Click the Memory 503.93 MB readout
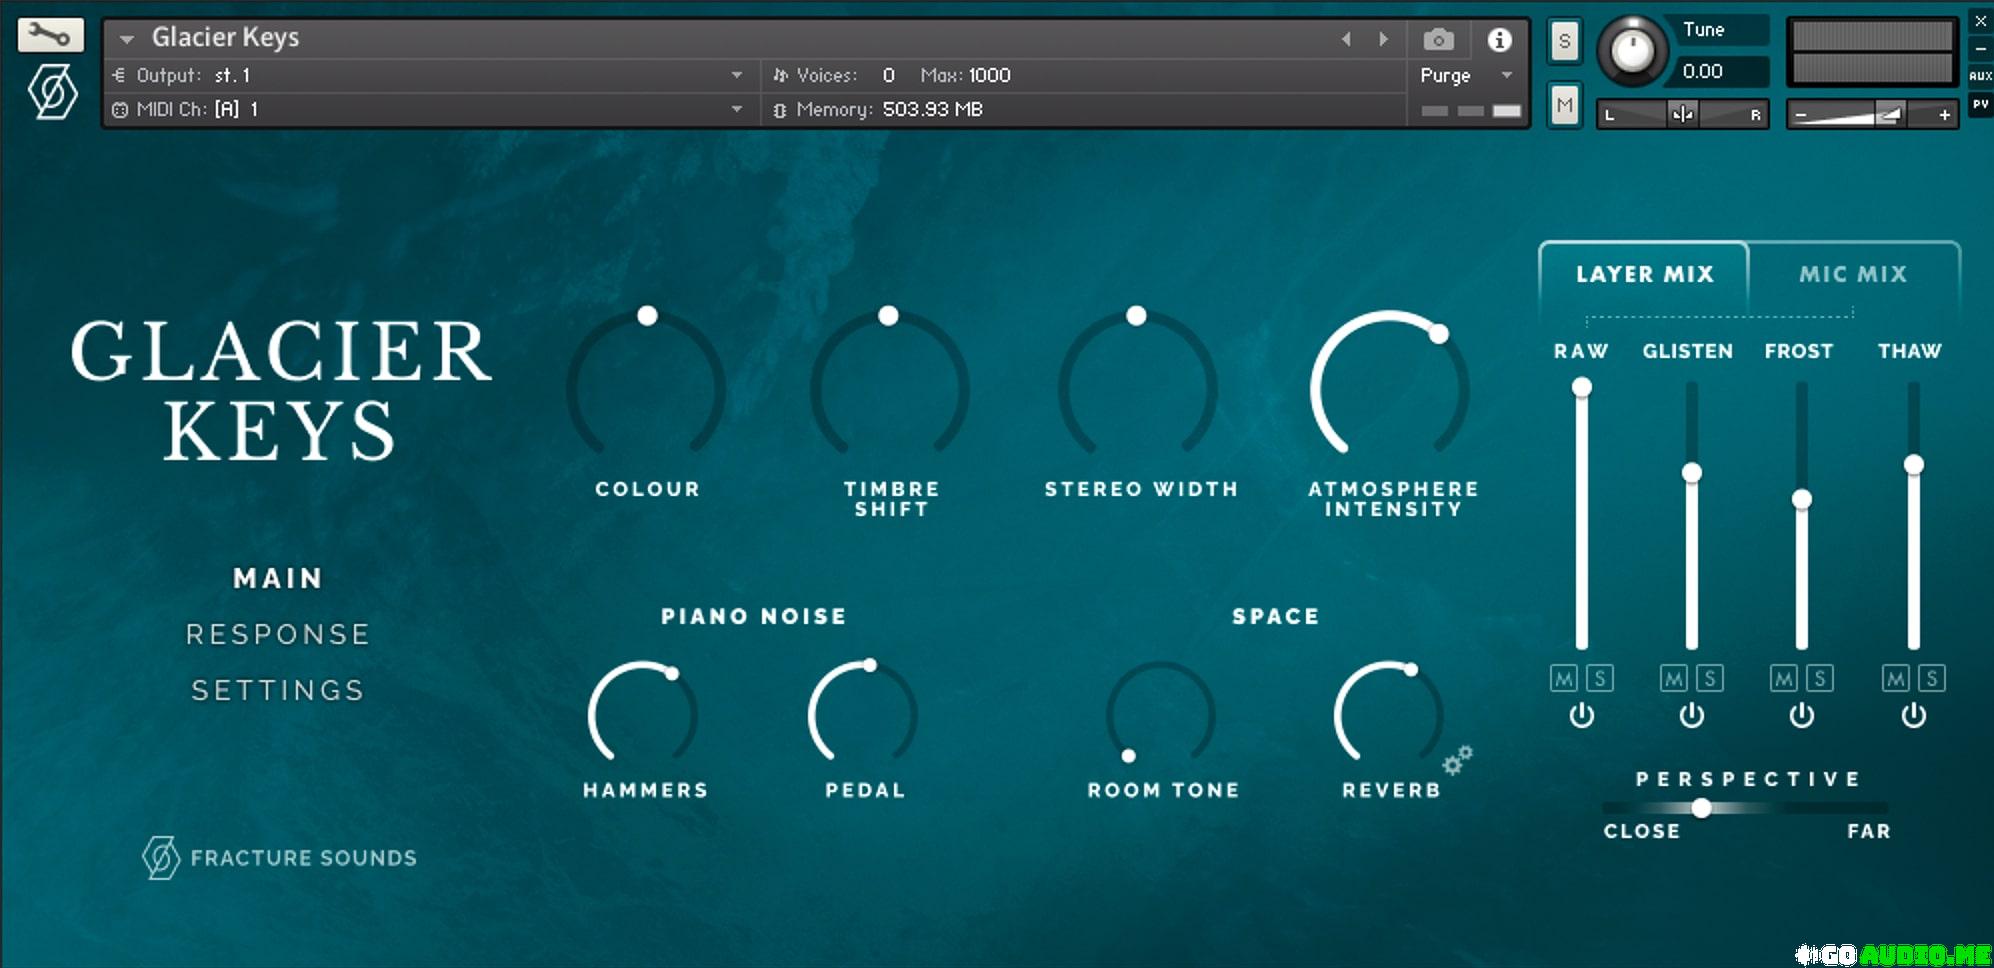 click(x=932, y=109)
